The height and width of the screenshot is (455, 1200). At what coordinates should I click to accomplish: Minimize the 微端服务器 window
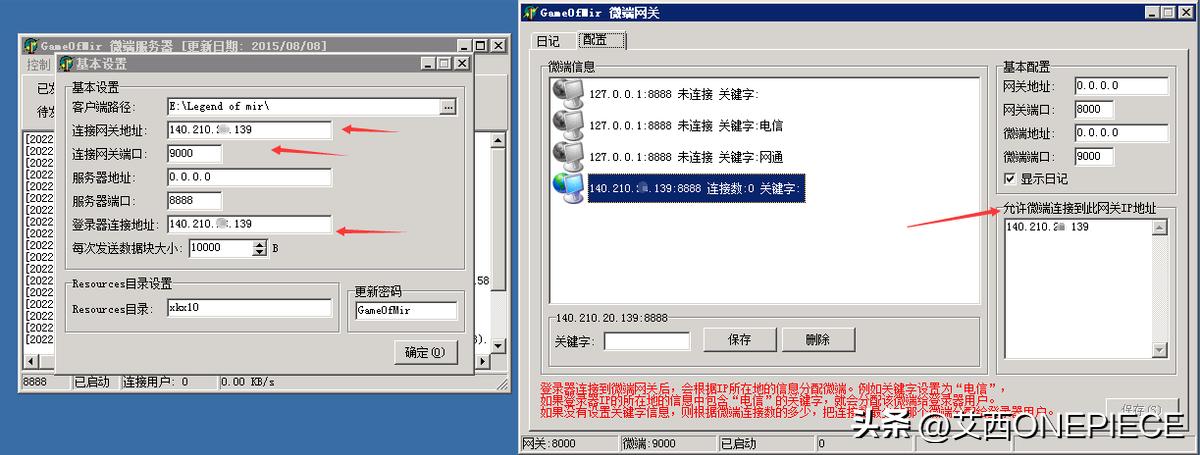point(465,46)
